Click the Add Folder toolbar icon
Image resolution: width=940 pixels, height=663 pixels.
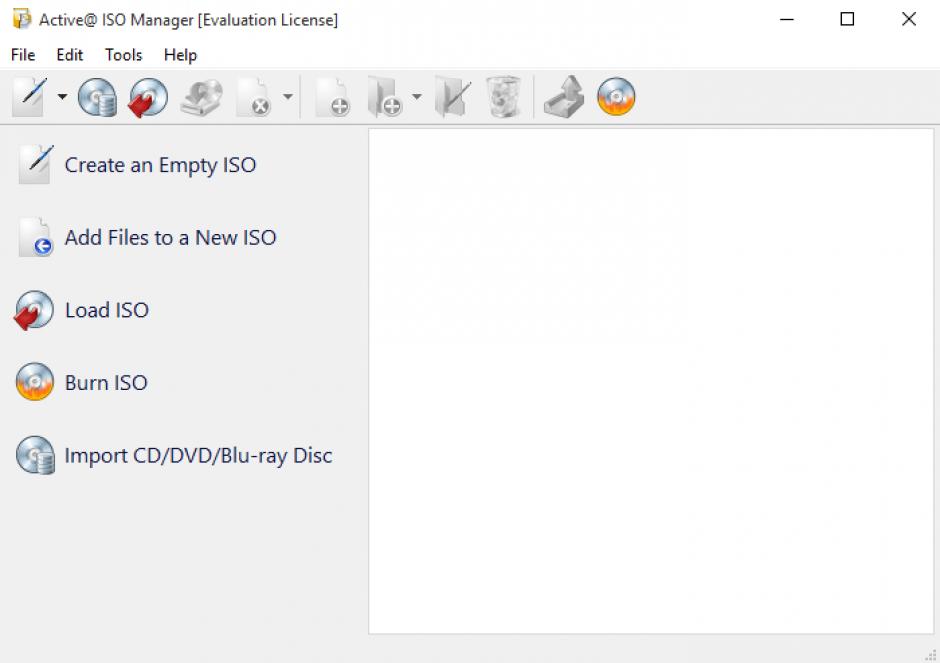click(x=384, y=97)
